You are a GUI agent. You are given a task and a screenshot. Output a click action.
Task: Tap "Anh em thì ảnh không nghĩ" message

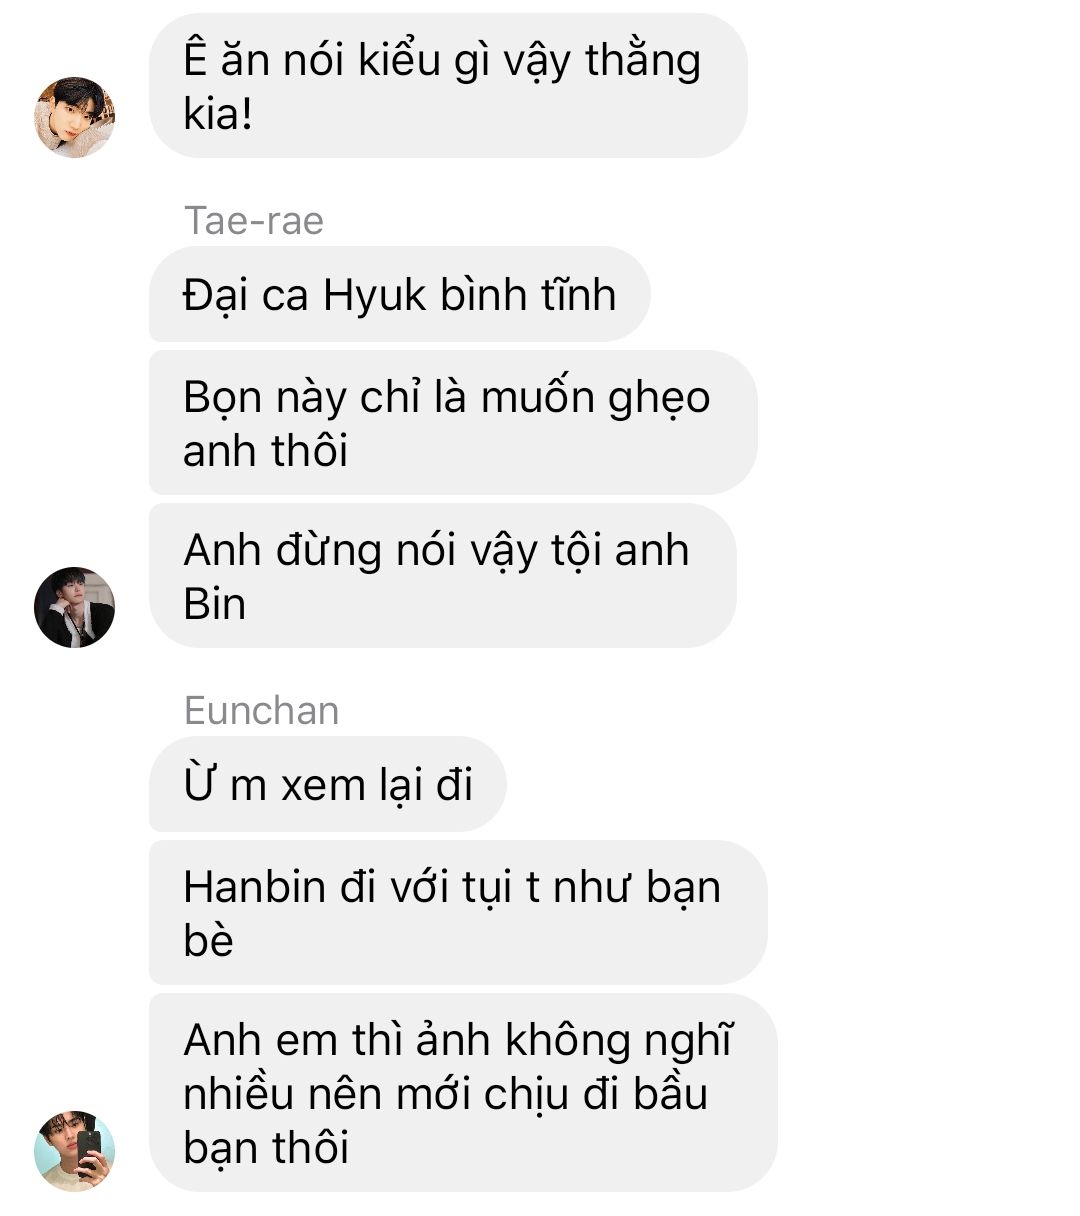pyautogui.click(x=463, y=1093)
